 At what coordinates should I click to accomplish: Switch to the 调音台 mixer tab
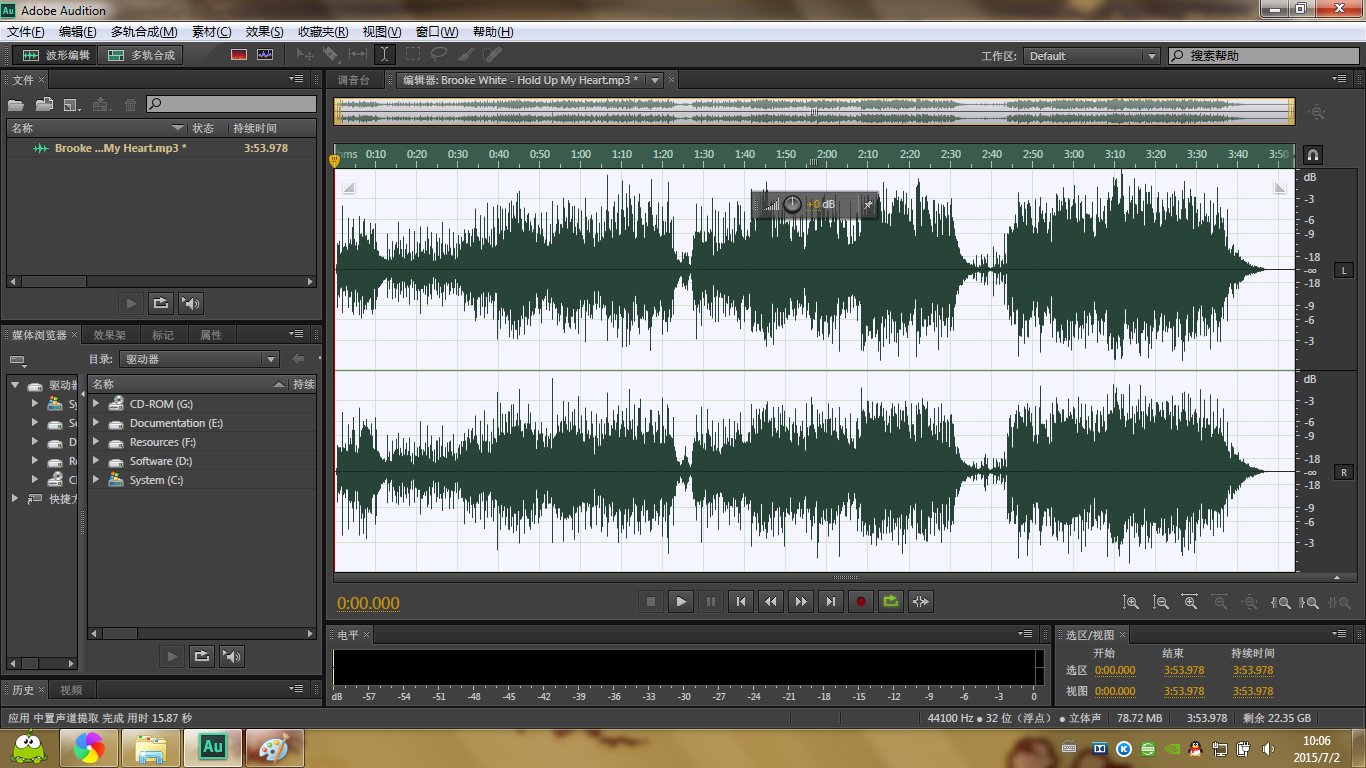(353, 80)
